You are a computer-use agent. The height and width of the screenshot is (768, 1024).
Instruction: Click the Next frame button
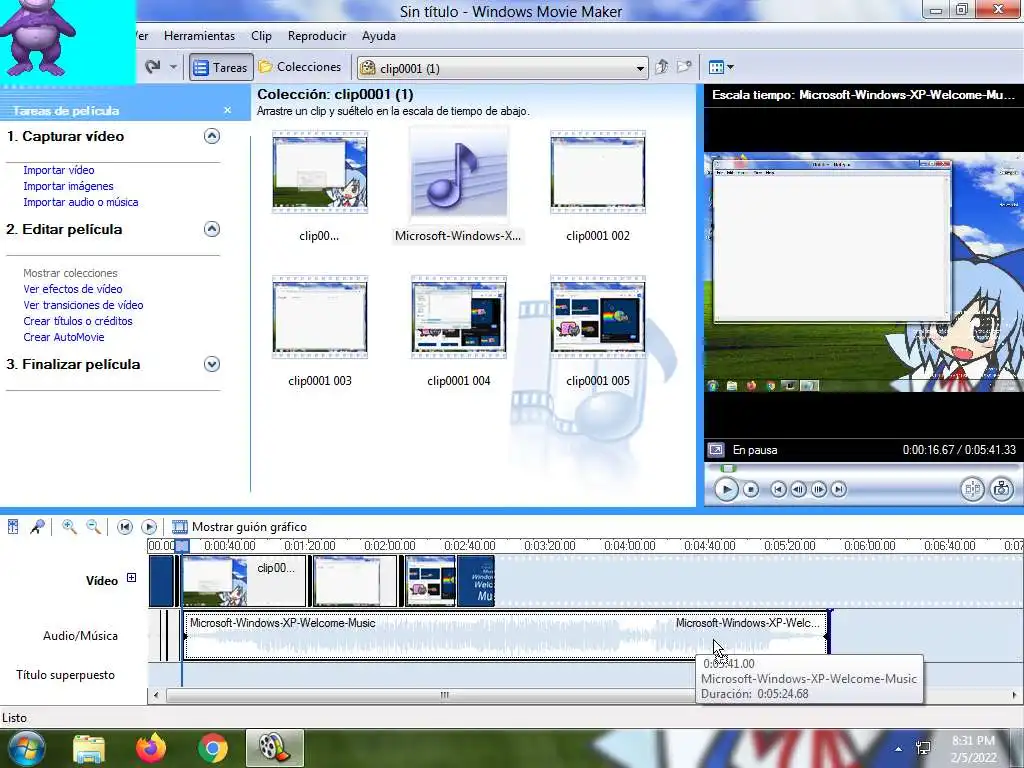pos(819,489)
